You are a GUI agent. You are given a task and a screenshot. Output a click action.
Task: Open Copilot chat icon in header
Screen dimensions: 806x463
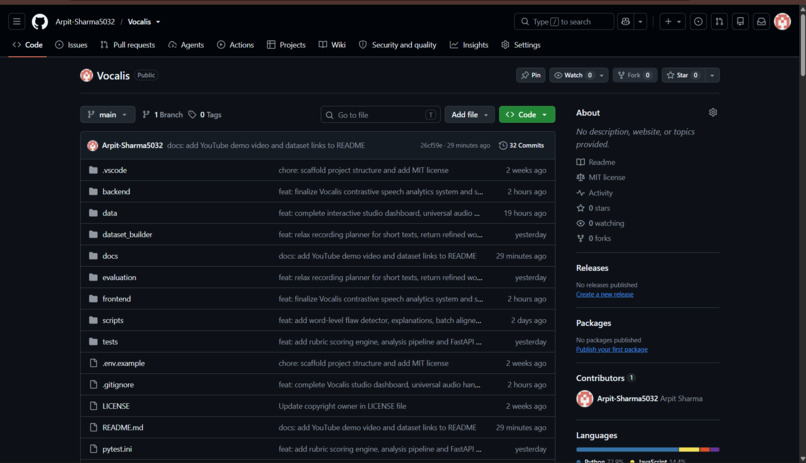(x=626, y=22)
